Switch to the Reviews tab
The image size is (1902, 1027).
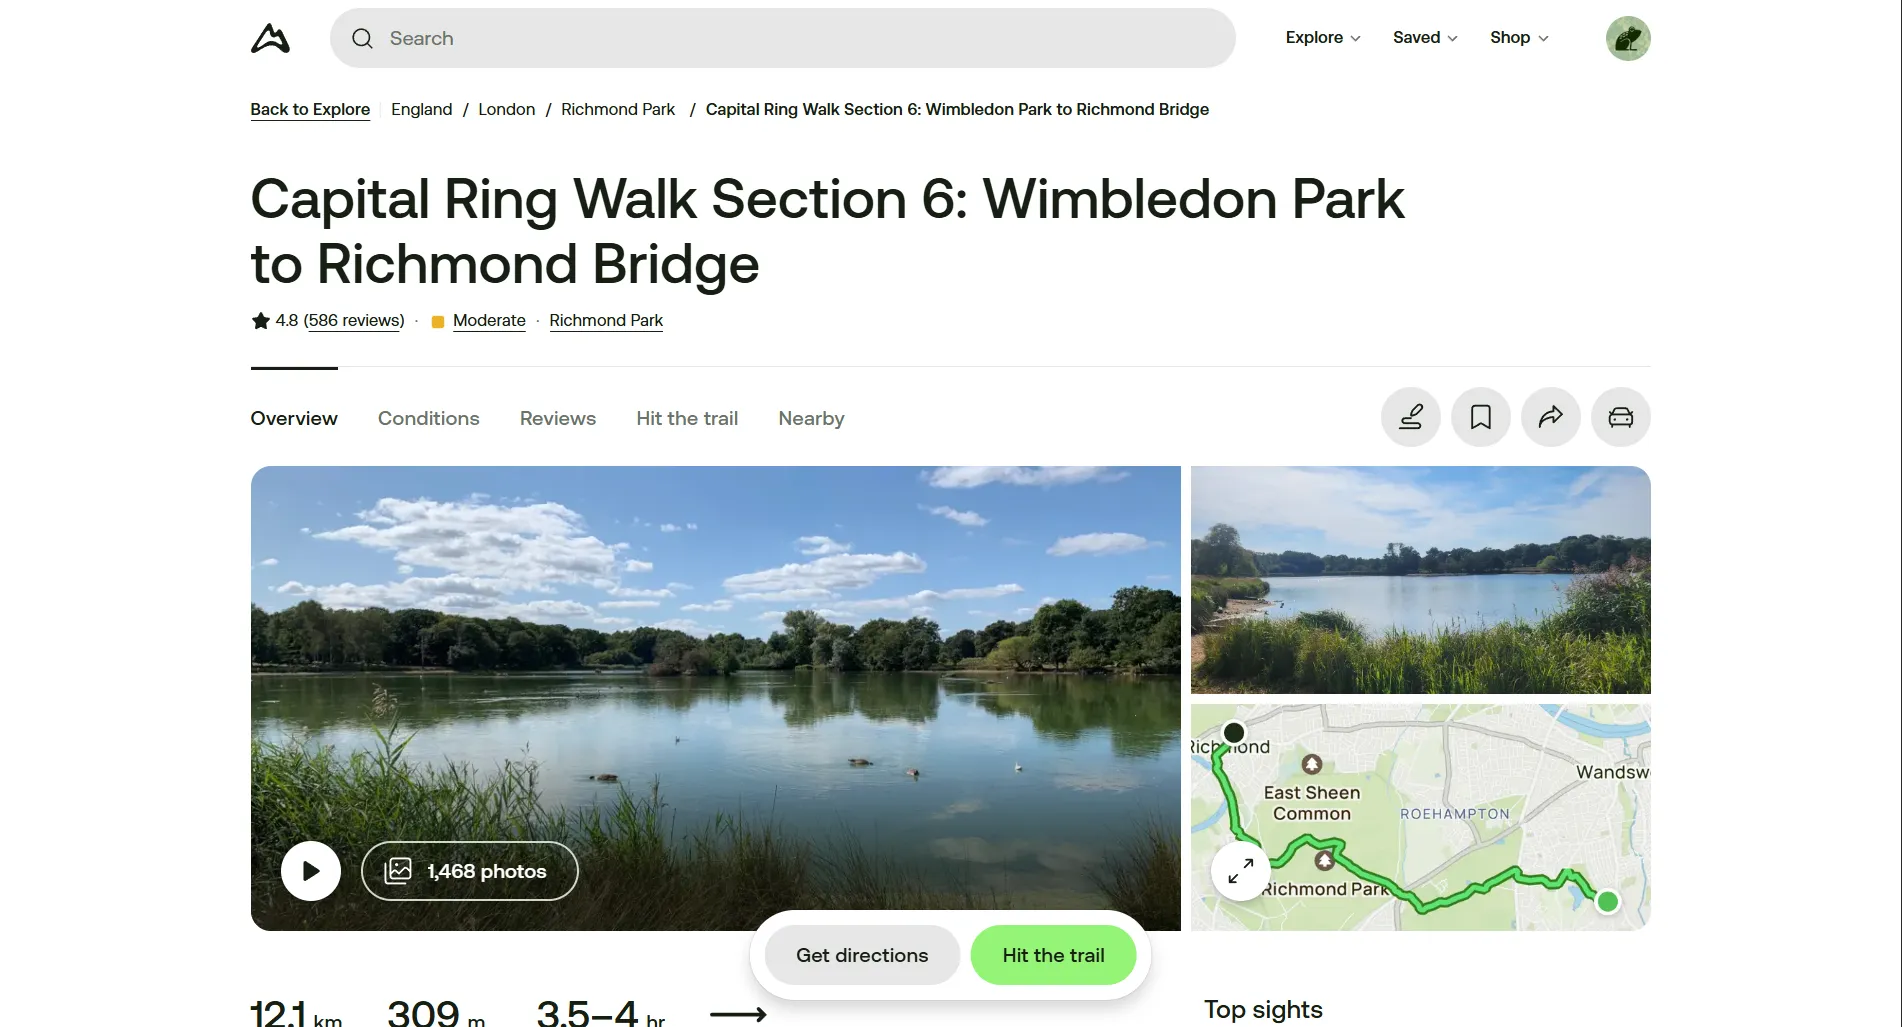click(x=557, y=418)
